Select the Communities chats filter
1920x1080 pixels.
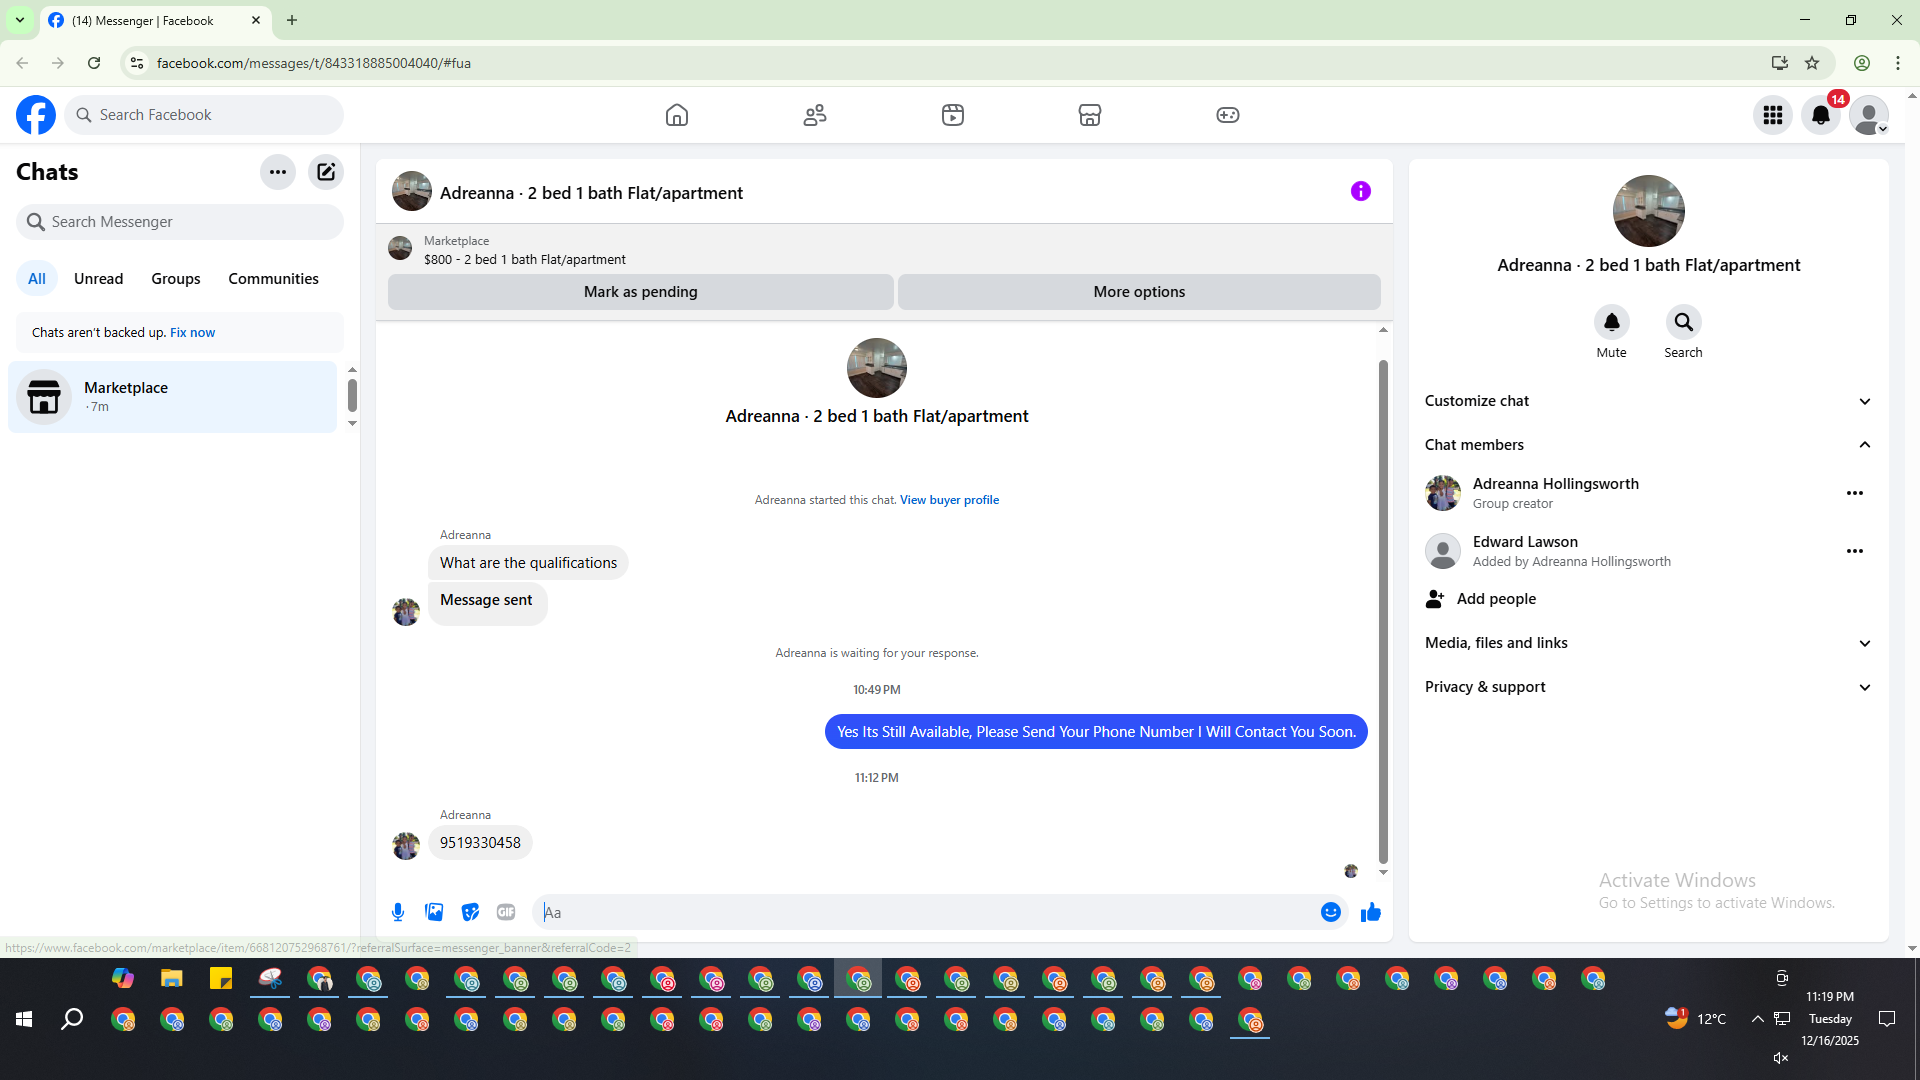click(274, 279)
